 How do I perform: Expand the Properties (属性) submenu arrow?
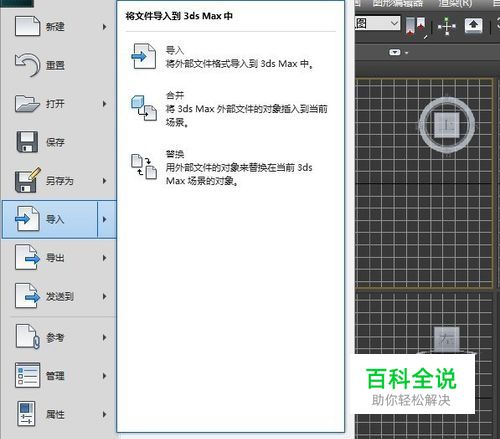click(x=105, y=414)
